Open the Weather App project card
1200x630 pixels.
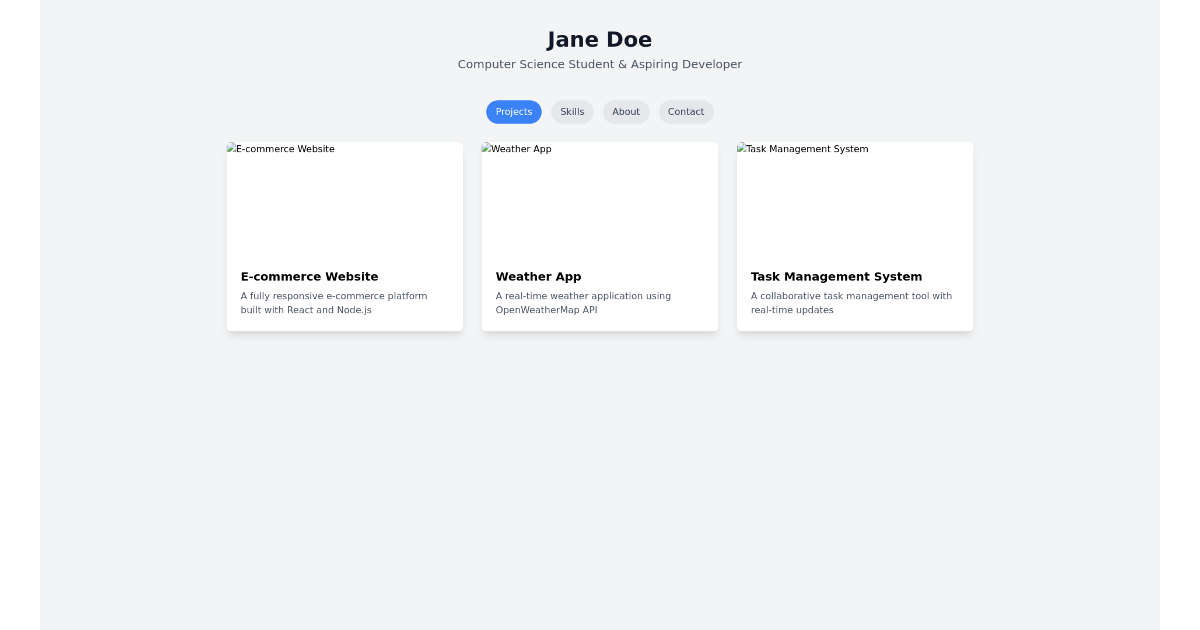point(600,237)
